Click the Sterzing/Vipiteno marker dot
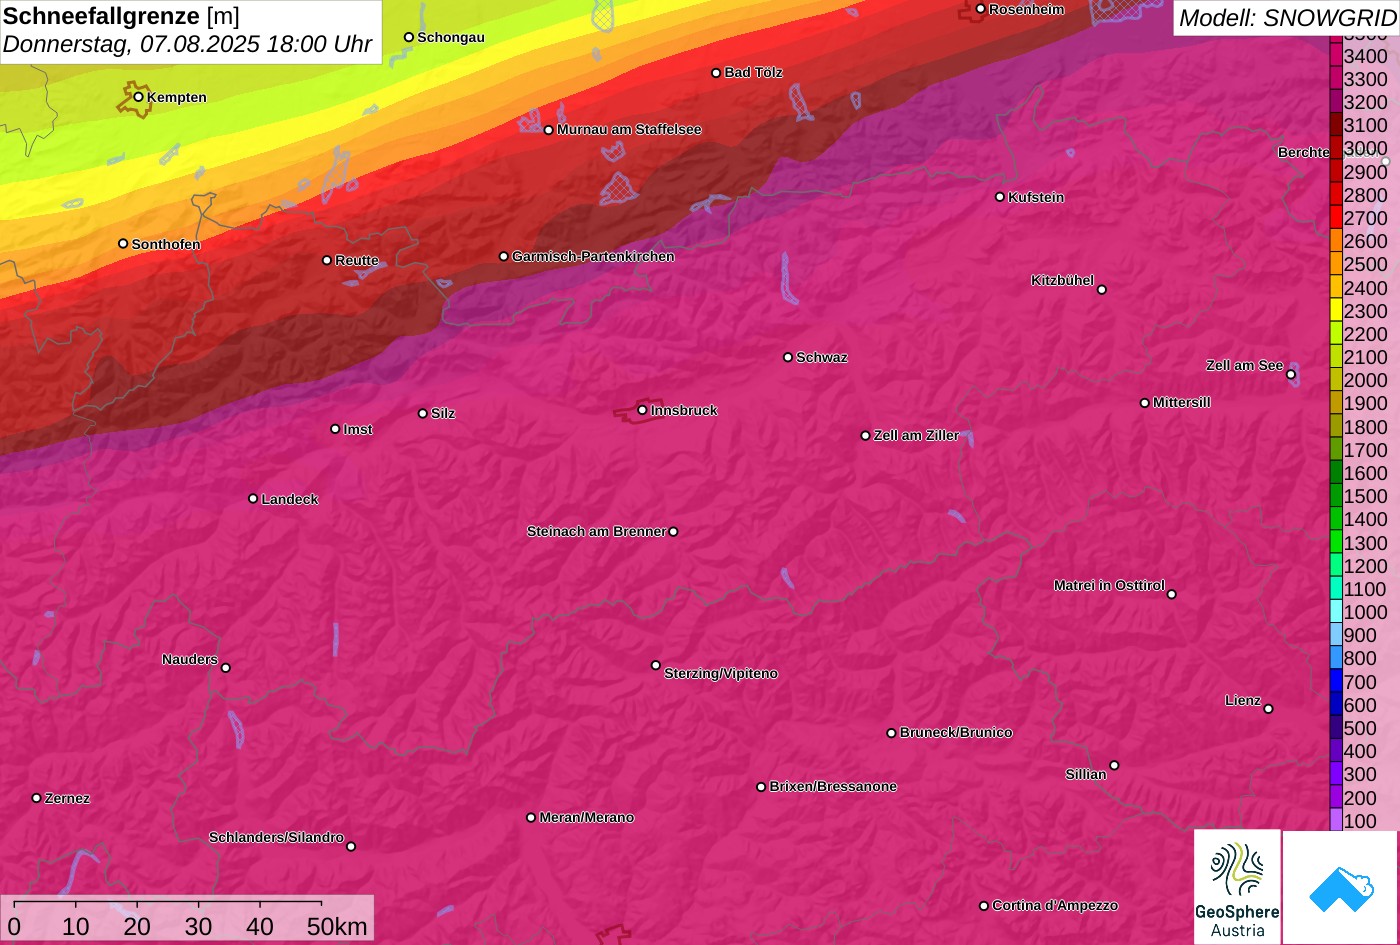The height and width of the screenshot is (945, 1400). tap(656, 665)
